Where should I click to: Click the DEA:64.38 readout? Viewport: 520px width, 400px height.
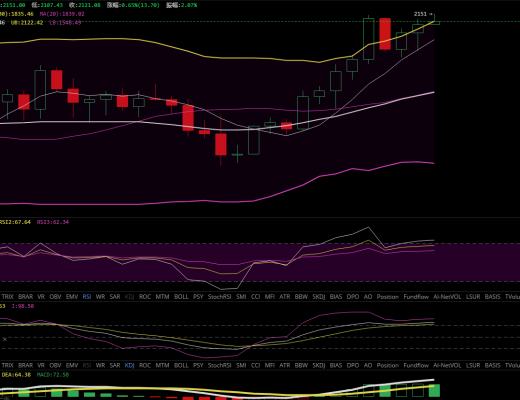coord(16,375)
